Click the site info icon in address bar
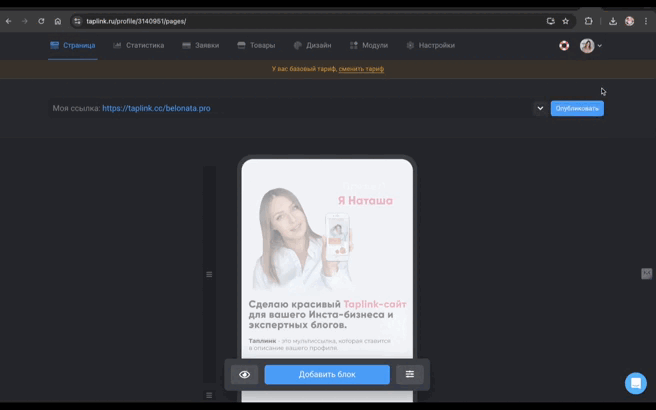 77,21
